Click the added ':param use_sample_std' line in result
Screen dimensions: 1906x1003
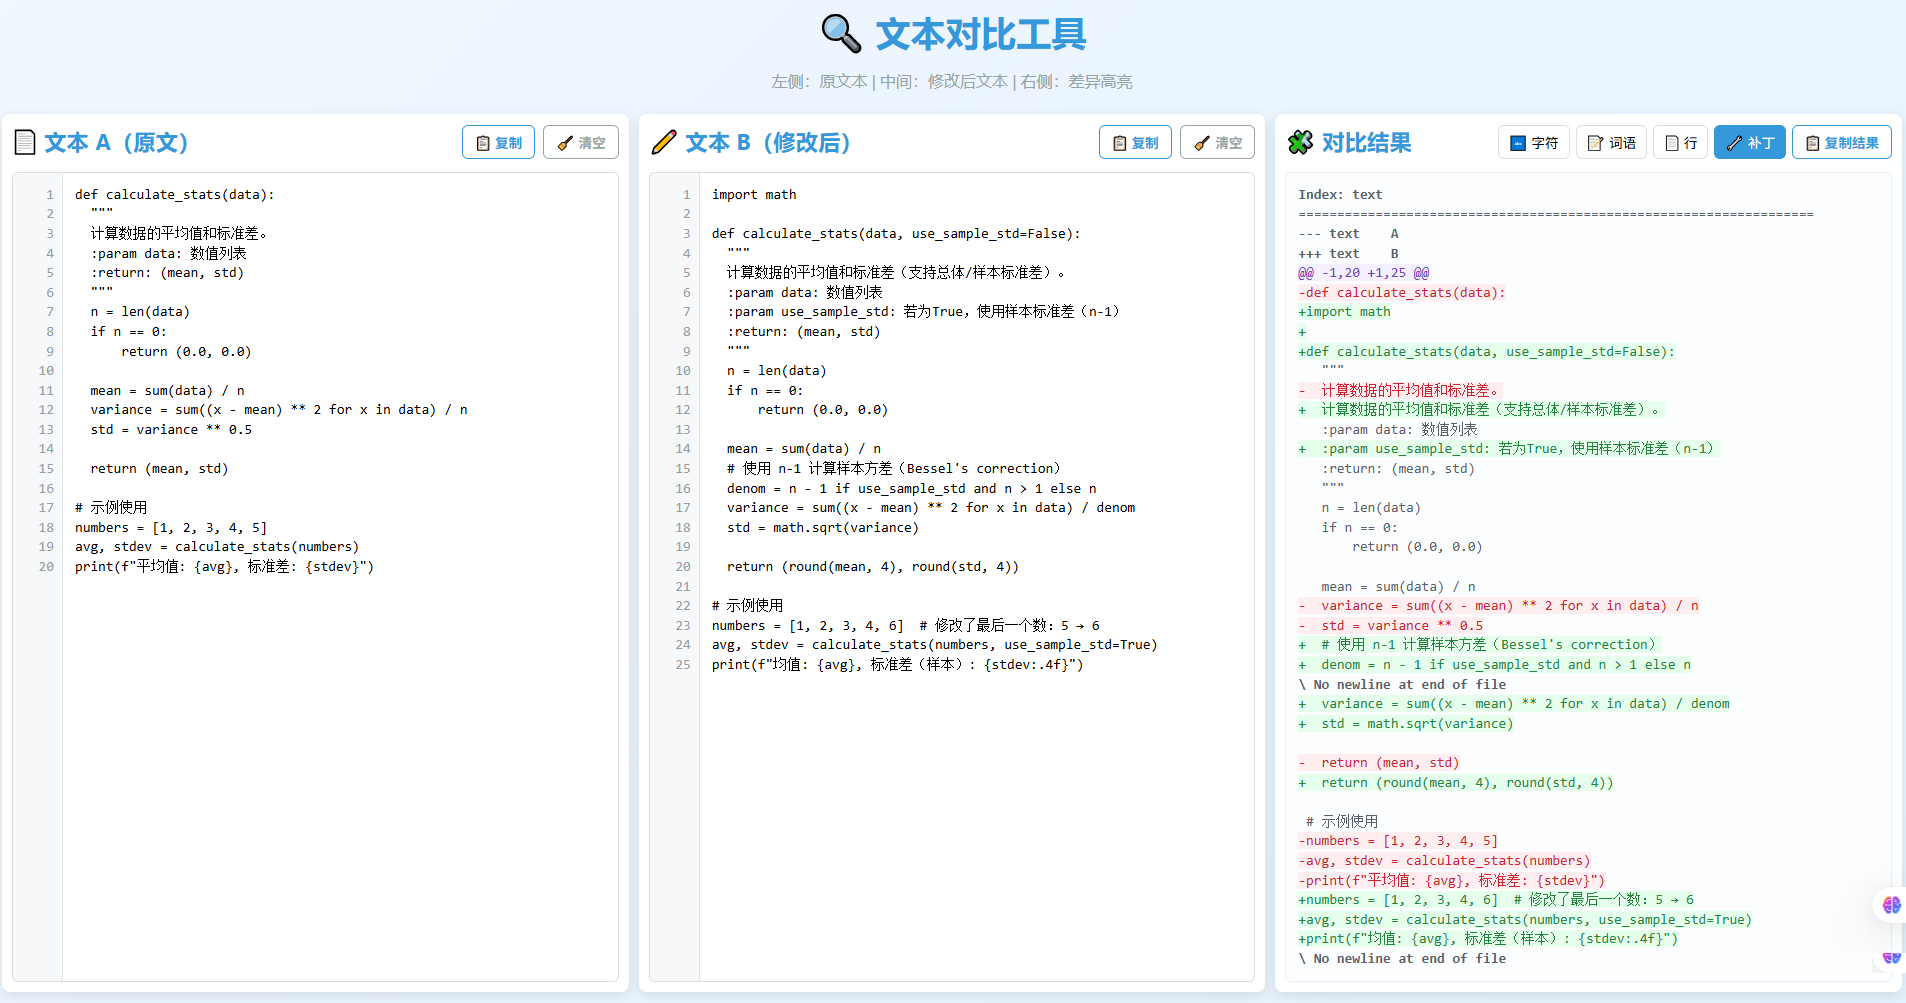pyautogui.click(x=1507, y=449)
